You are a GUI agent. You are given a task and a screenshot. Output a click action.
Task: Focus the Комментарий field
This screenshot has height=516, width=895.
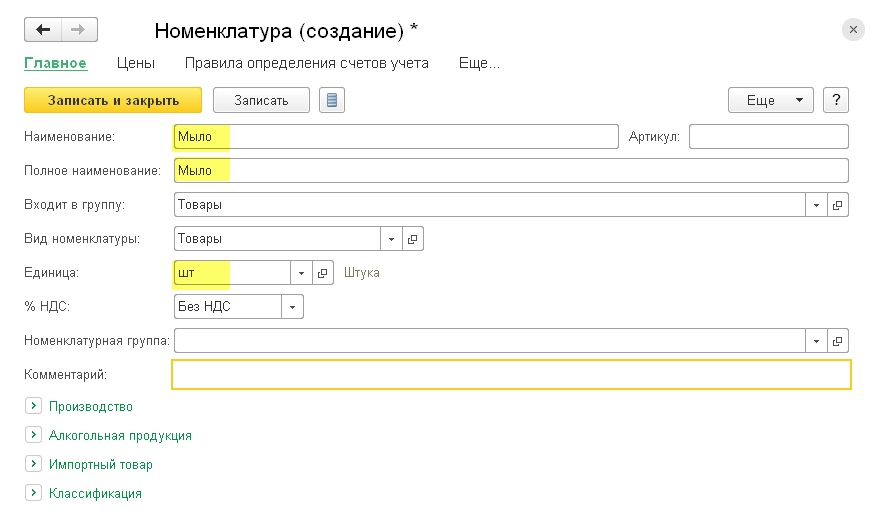point(511,374)
